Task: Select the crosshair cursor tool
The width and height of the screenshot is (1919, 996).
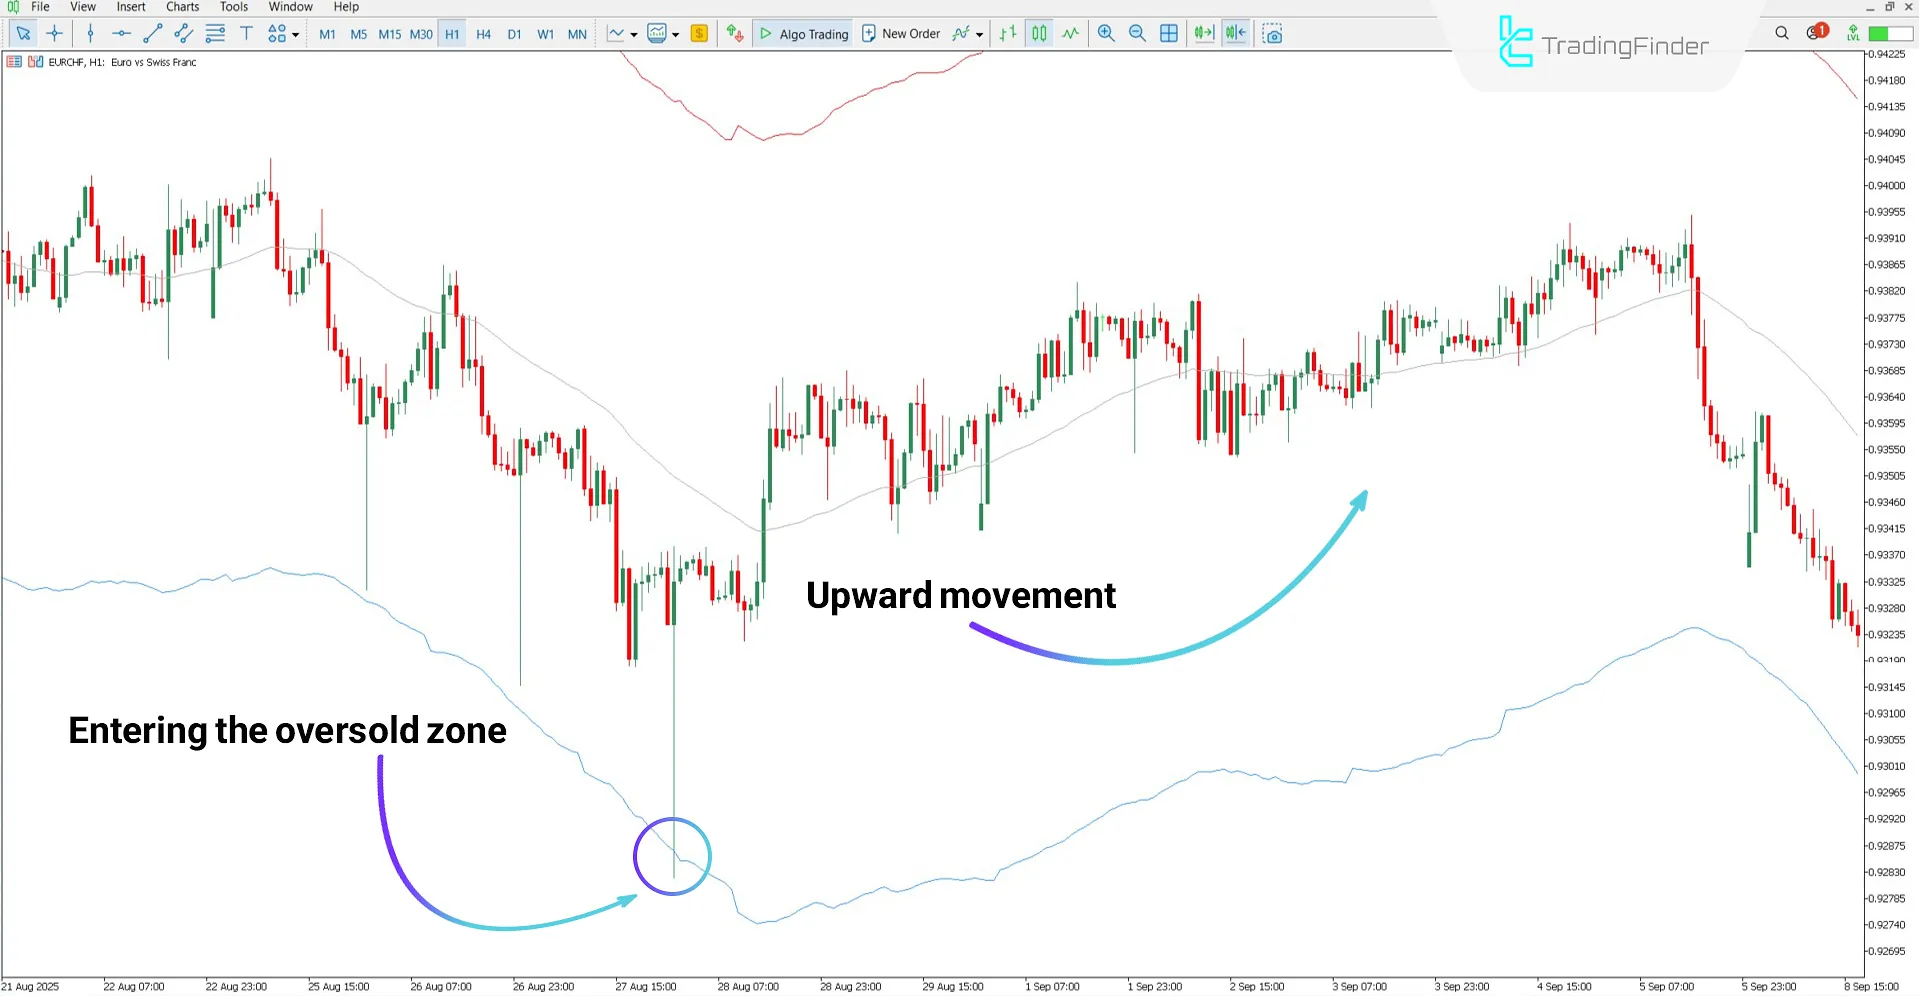Action: click(55, 34)
